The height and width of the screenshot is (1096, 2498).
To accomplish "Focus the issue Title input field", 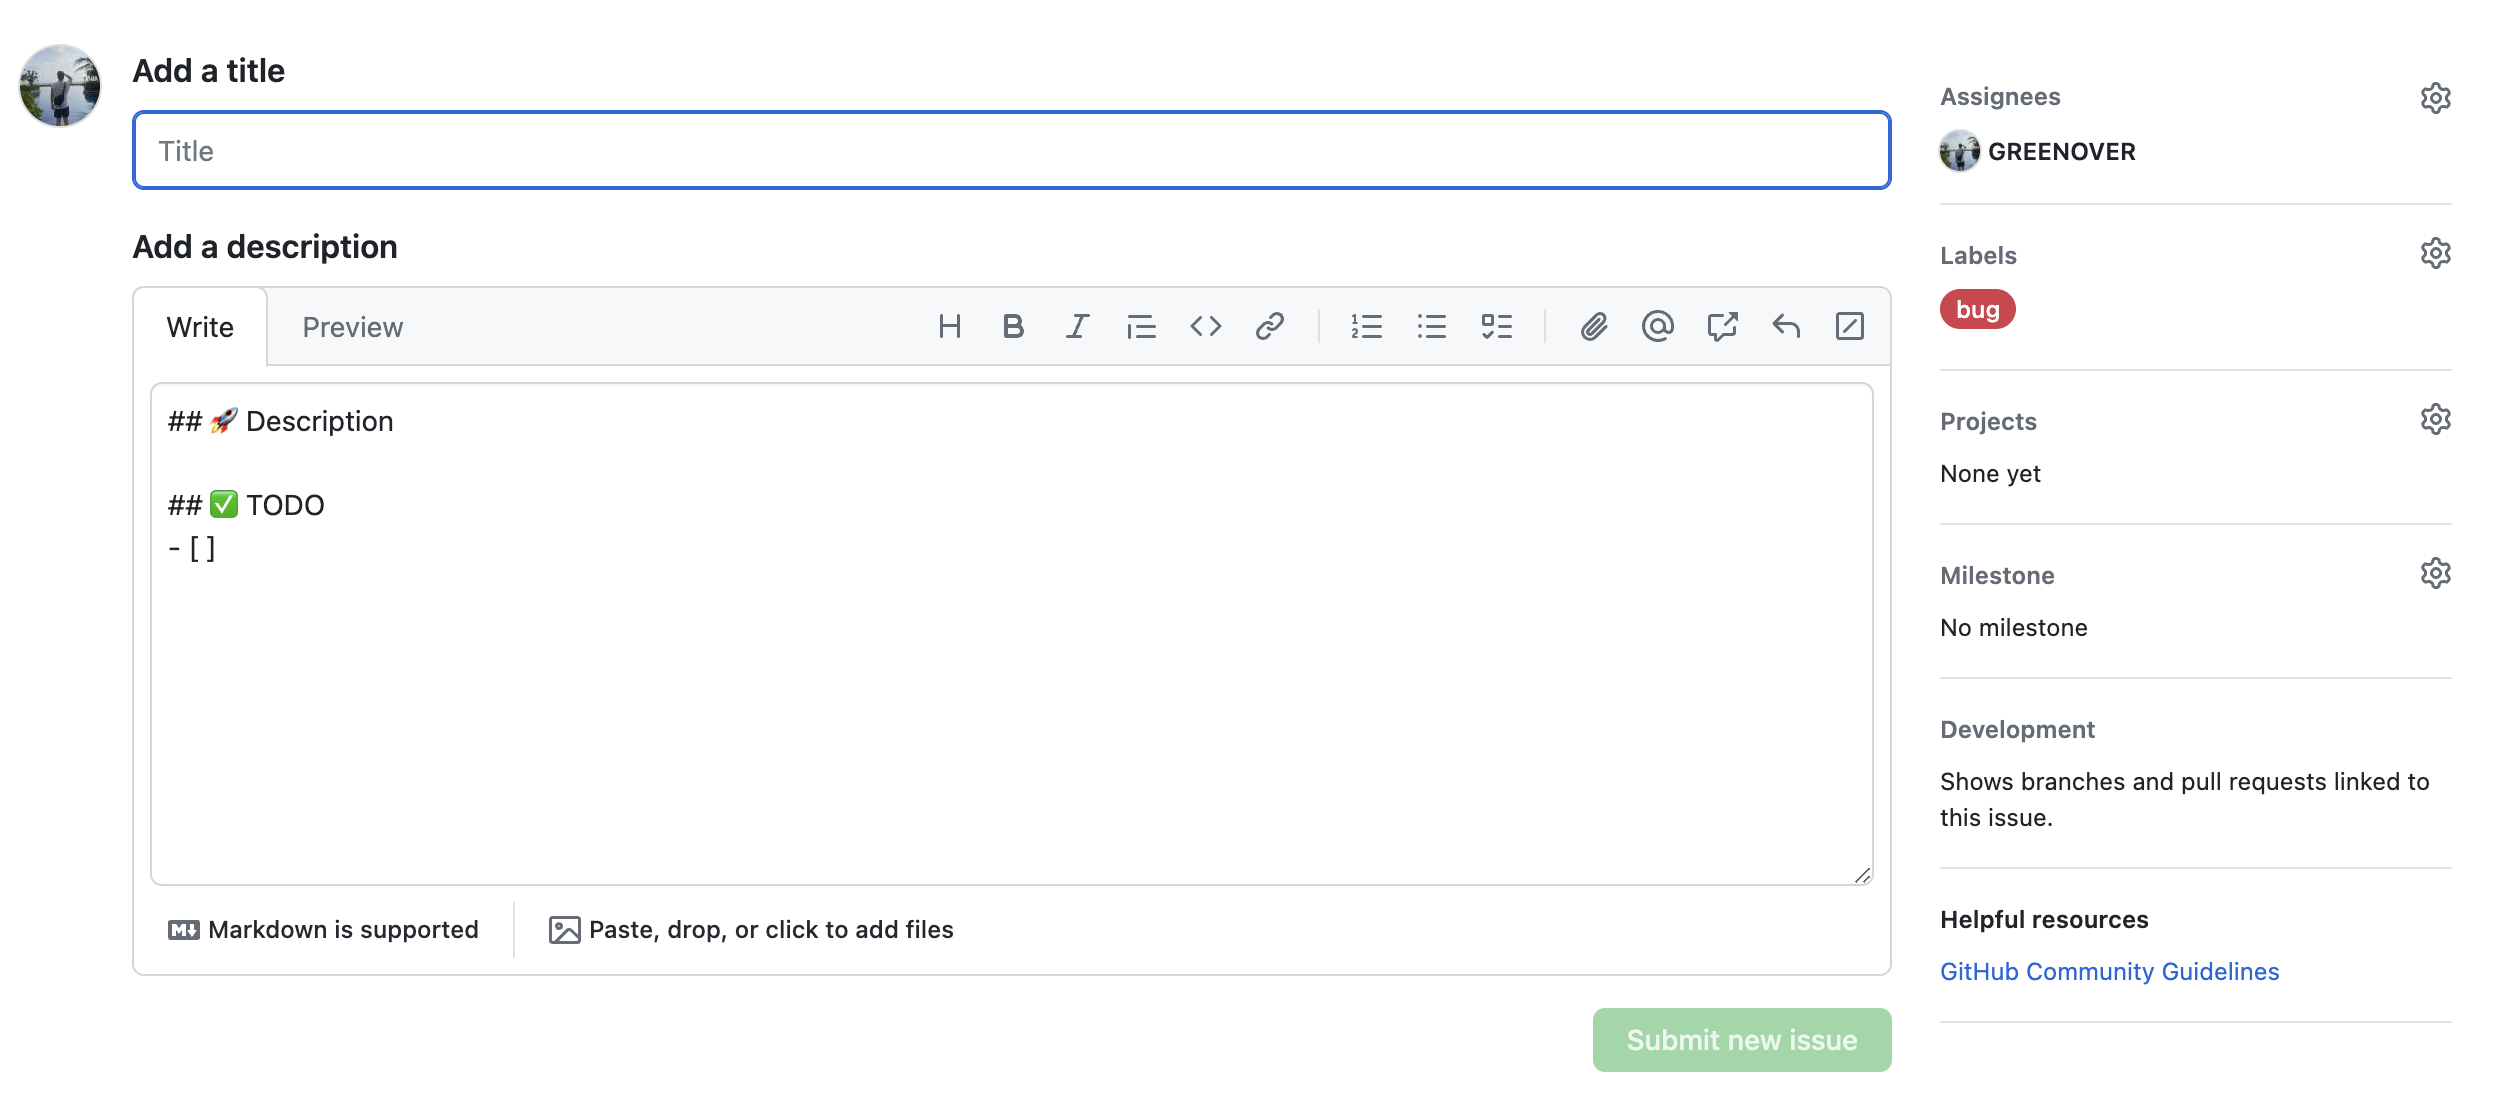I will tap(1011, 151).
